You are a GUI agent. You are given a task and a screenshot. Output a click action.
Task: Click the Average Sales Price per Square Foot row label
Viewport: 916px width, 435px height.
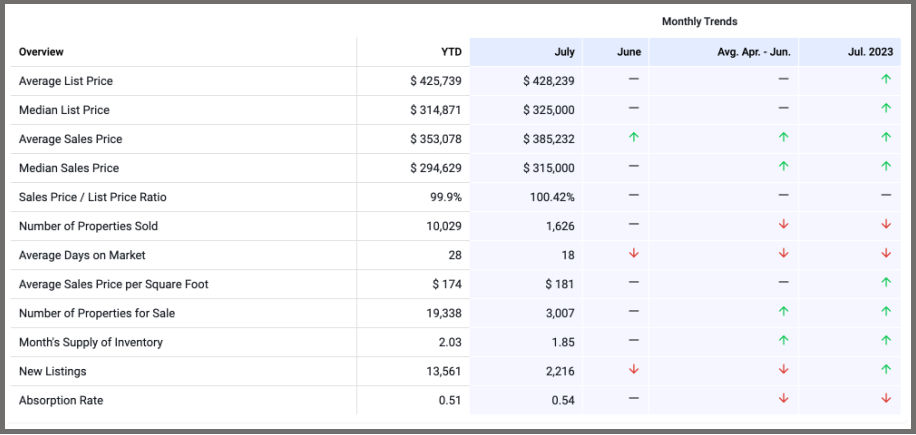[x=113, y=284]
